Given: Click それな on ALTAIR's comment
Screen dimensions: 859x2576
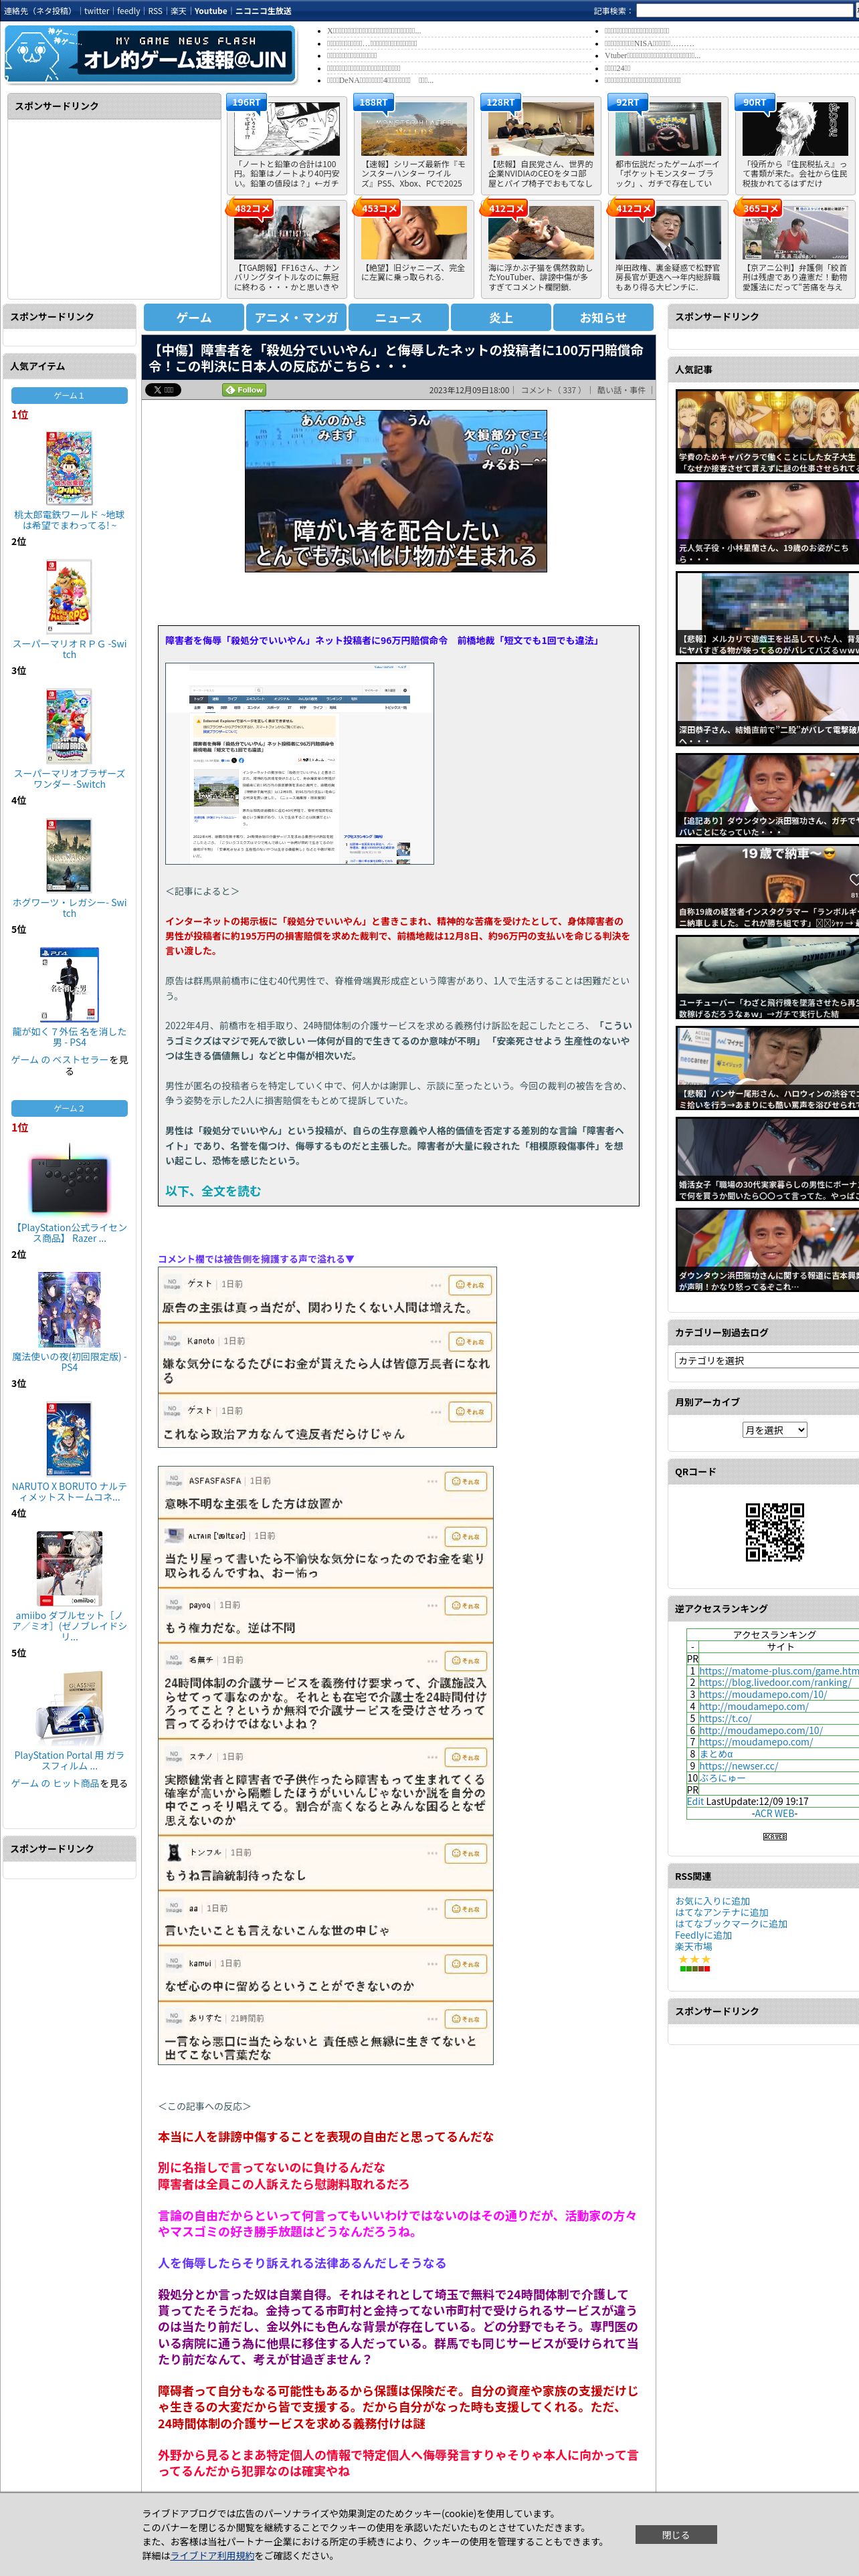Looking at the screenshot, I should (466, 1537).
